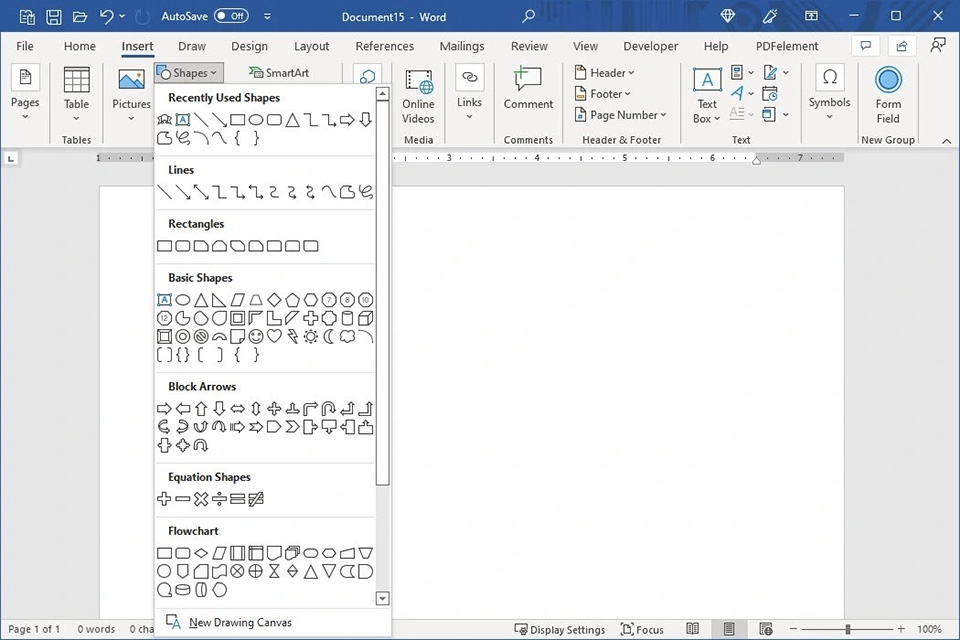Expand the Symbols dropdown
Screen dimensions: 960x640
(x=829, y=96)
